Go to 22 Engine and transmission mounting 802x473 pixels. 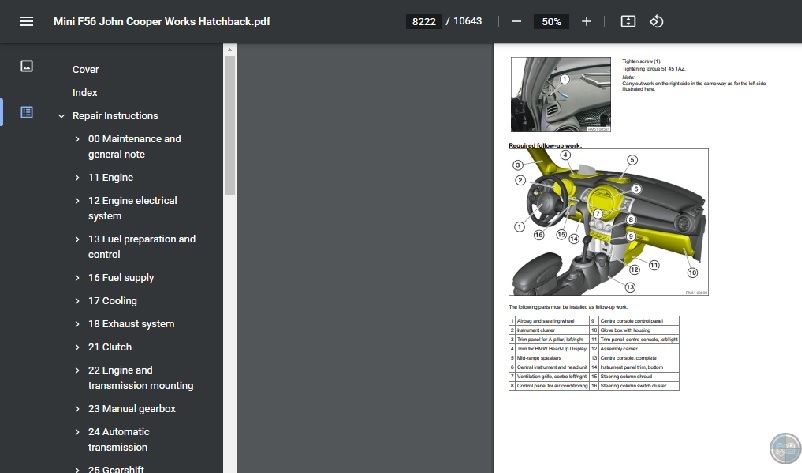[141, 378]
